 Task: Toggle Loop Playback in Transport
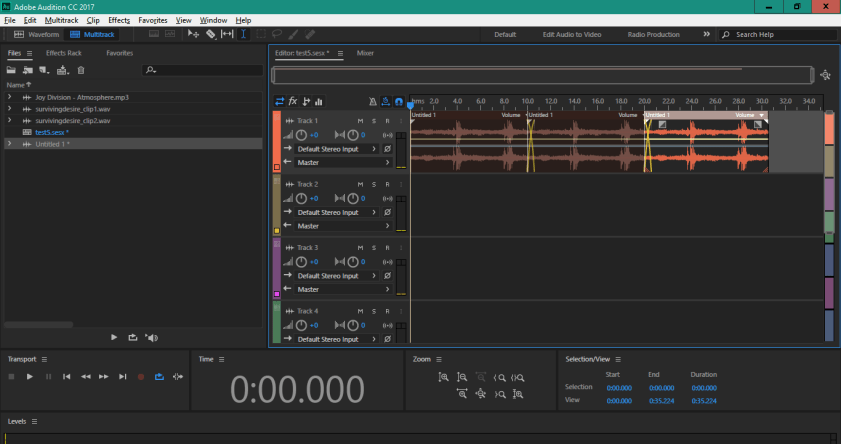click(x=159, y=376)
